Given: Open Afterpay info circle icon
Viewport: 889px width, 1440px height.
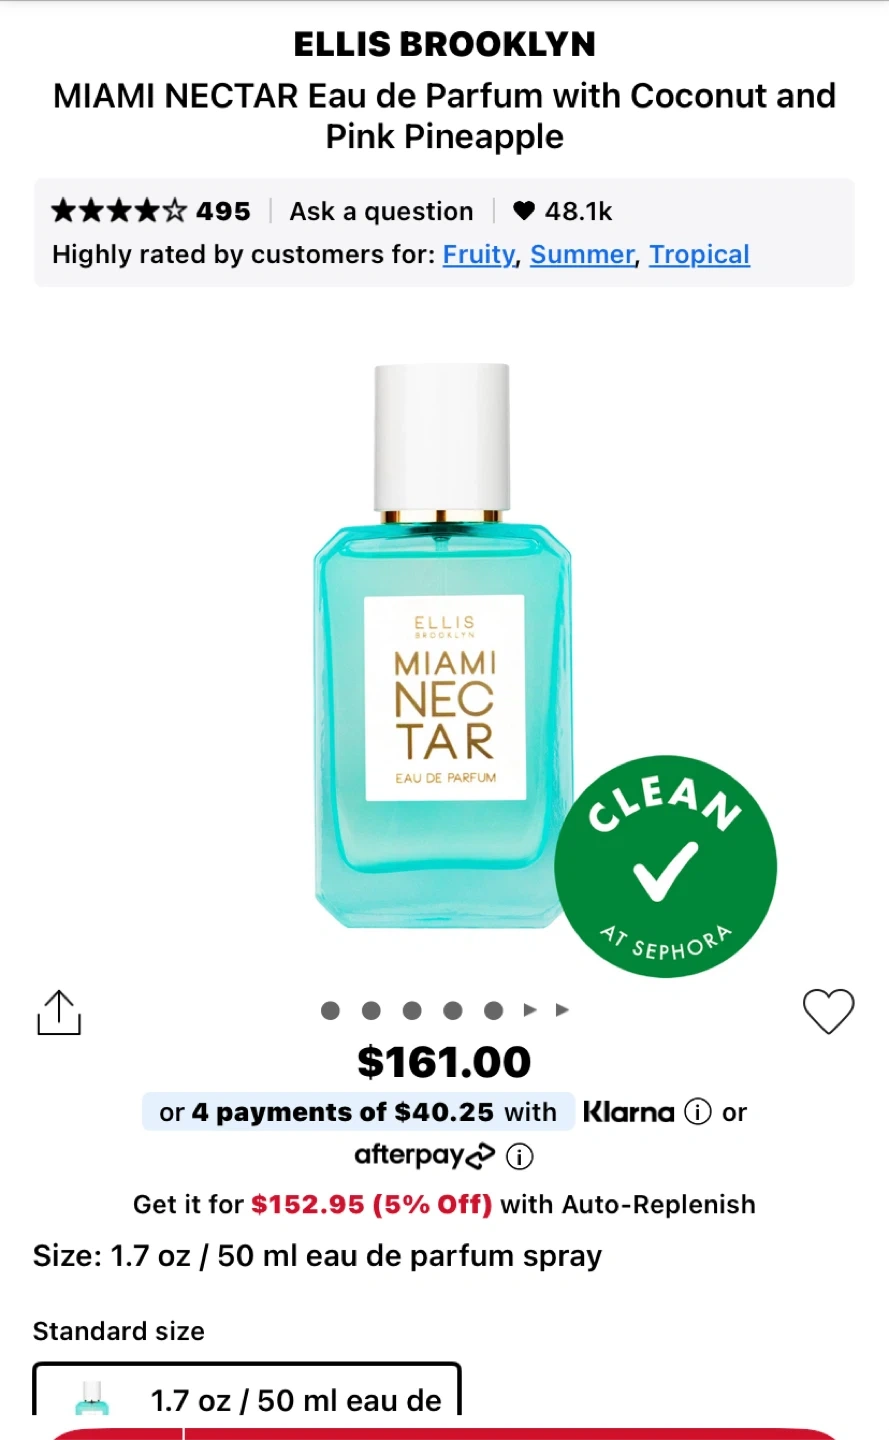Looking at the screenshot, I should click(x=520, y=1157).
